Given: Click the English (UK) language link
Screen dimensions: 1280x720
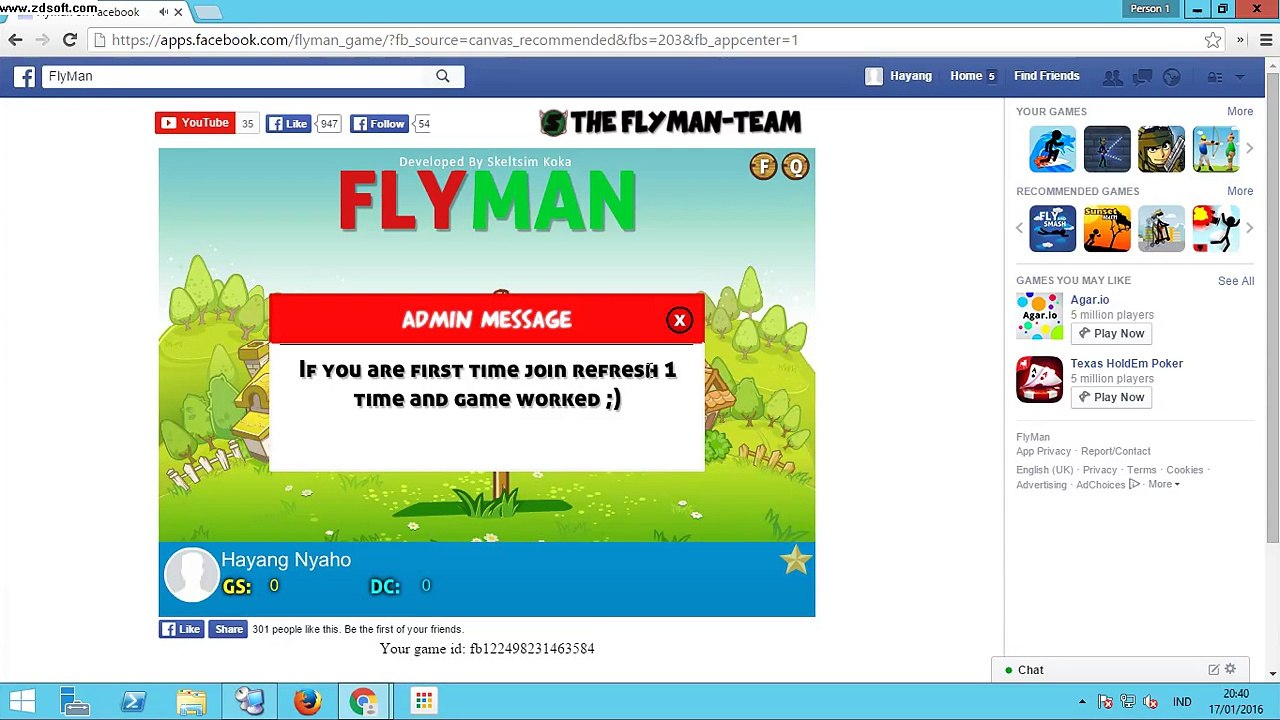Looking at the screenshot, I should [1044, 470].
